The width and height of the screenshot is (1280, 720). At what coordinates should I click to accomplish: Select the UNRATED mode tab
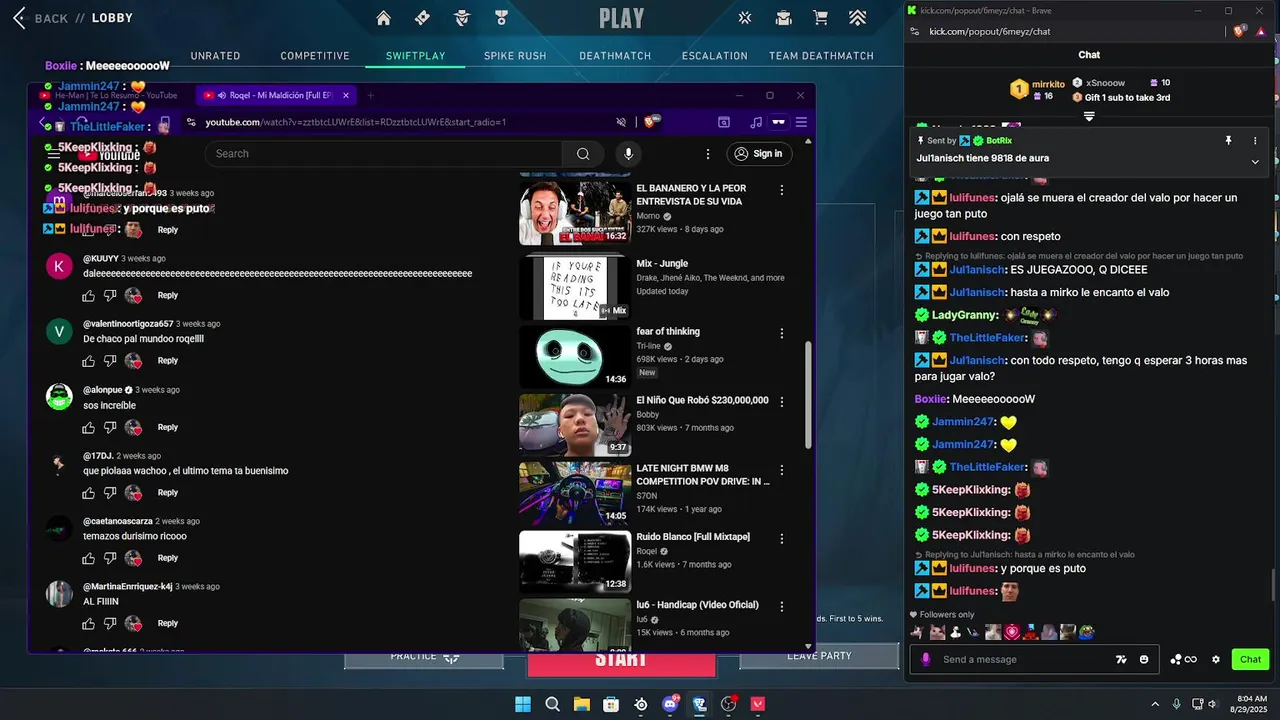click(215, 56)
